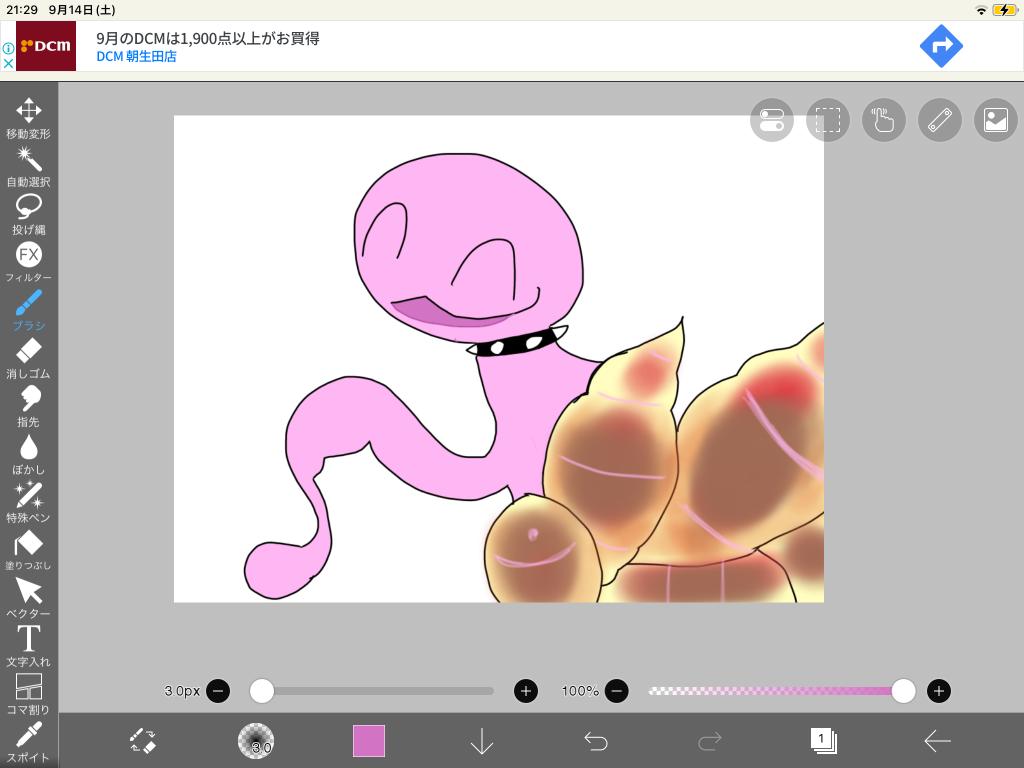Toggle the stabilizer hand gesture button

tap(883, 120)
